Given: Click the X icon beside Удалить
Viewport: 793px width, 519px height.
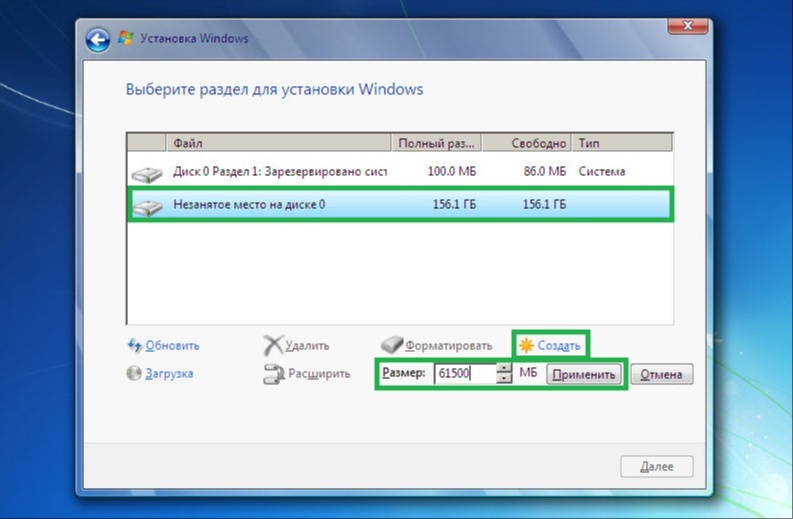Looking at the screenshot, I should [x=273, y=345].
